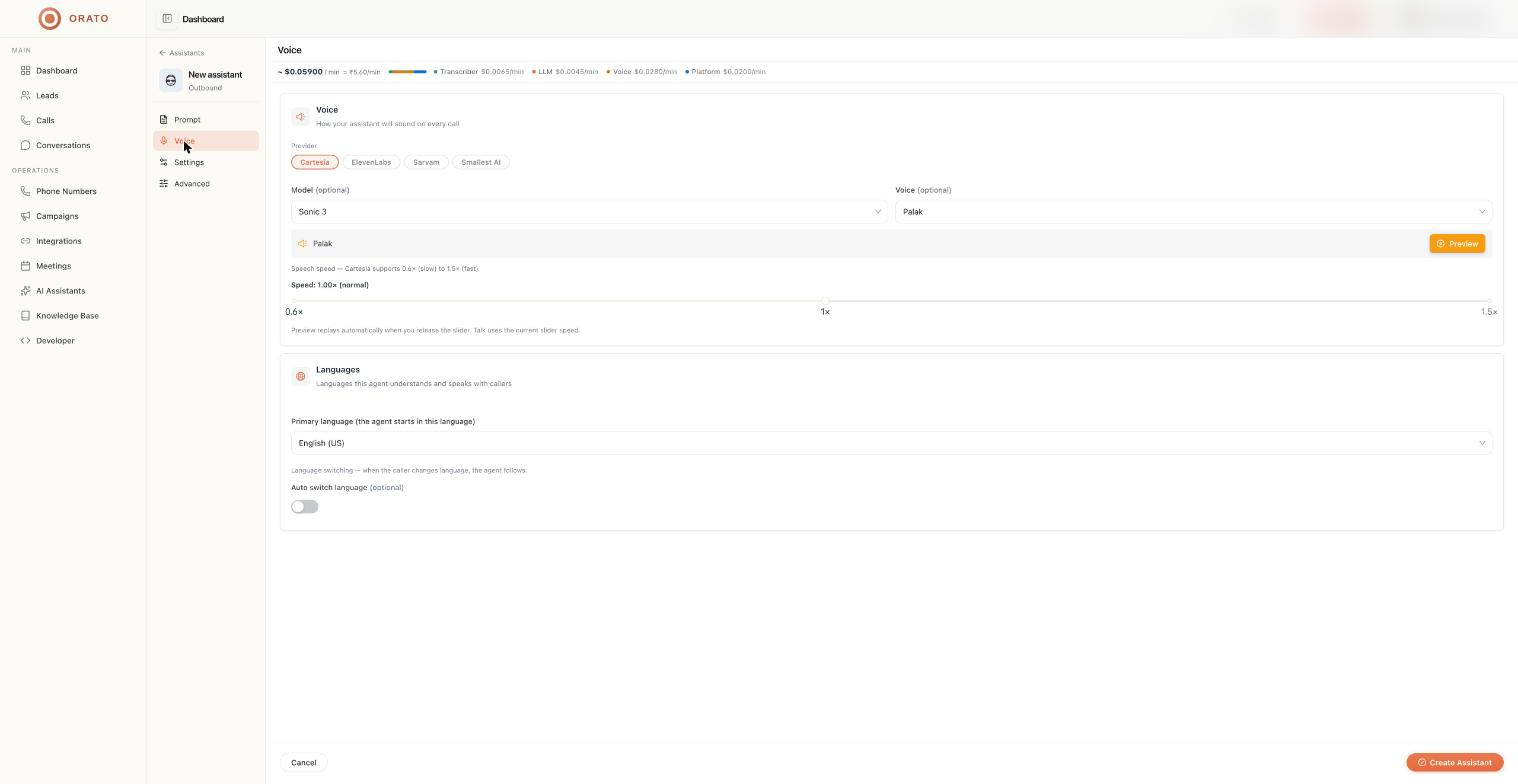Go back via Assistants link
Screen dimensions: 1518x784
click(181, 53)
